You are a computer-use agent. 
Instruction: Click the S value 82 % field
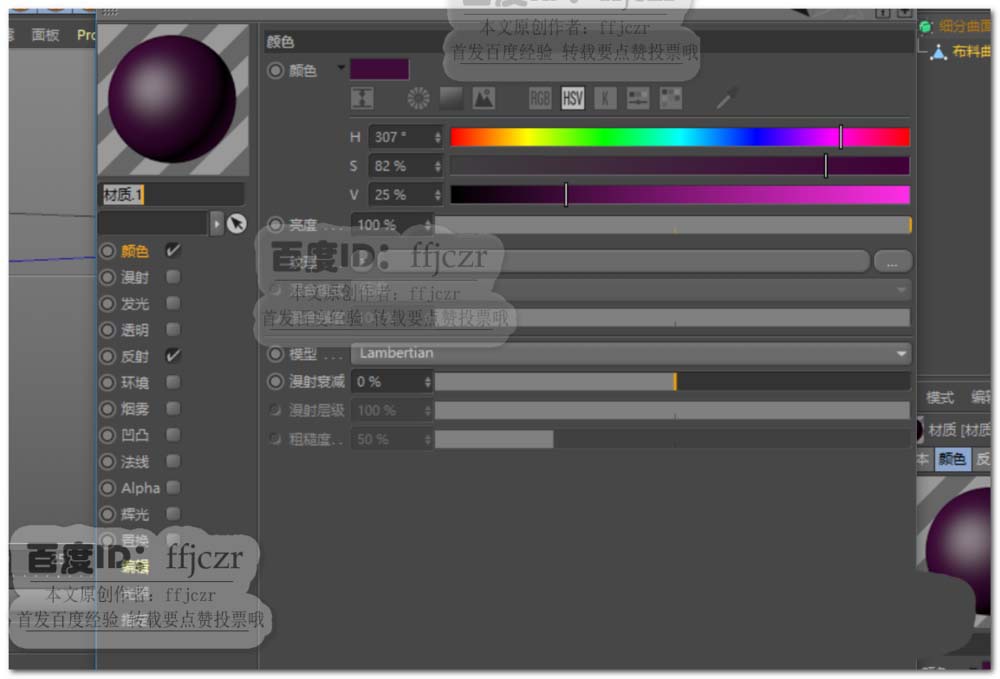[x=400, y=166]
